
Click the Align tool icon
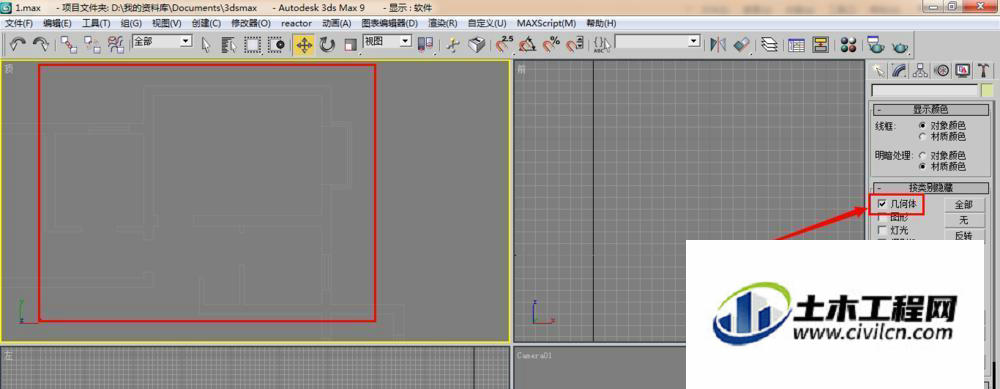click(x=742, y=45)
